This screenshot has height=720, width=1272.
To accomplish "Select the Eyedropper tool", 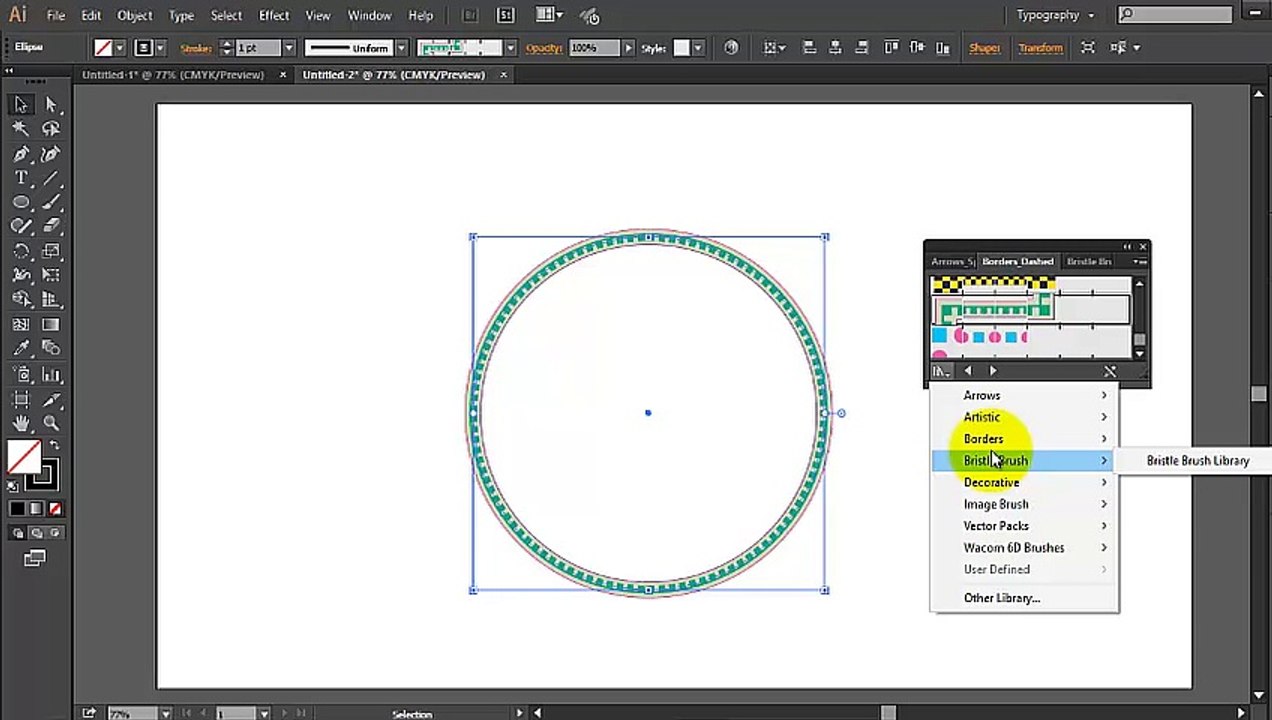I will 21,348.
